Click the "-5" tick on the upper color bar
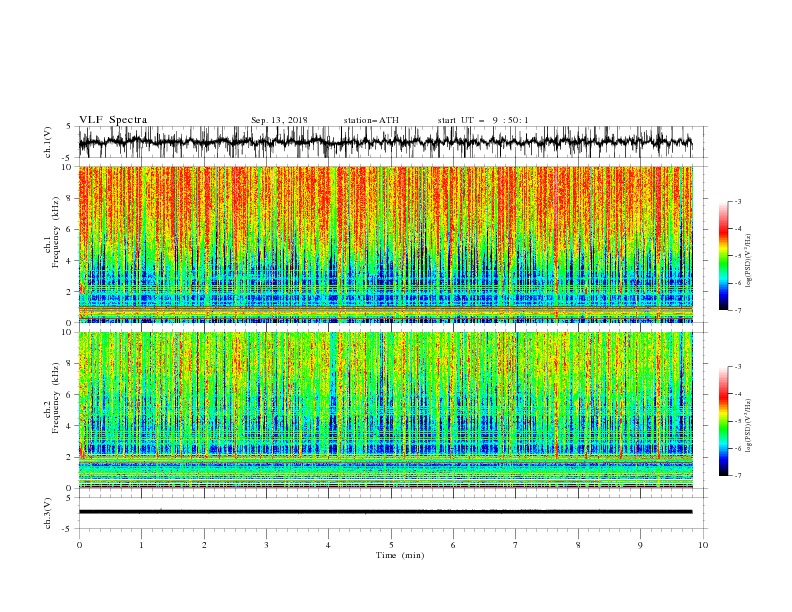 pos(737,256)
